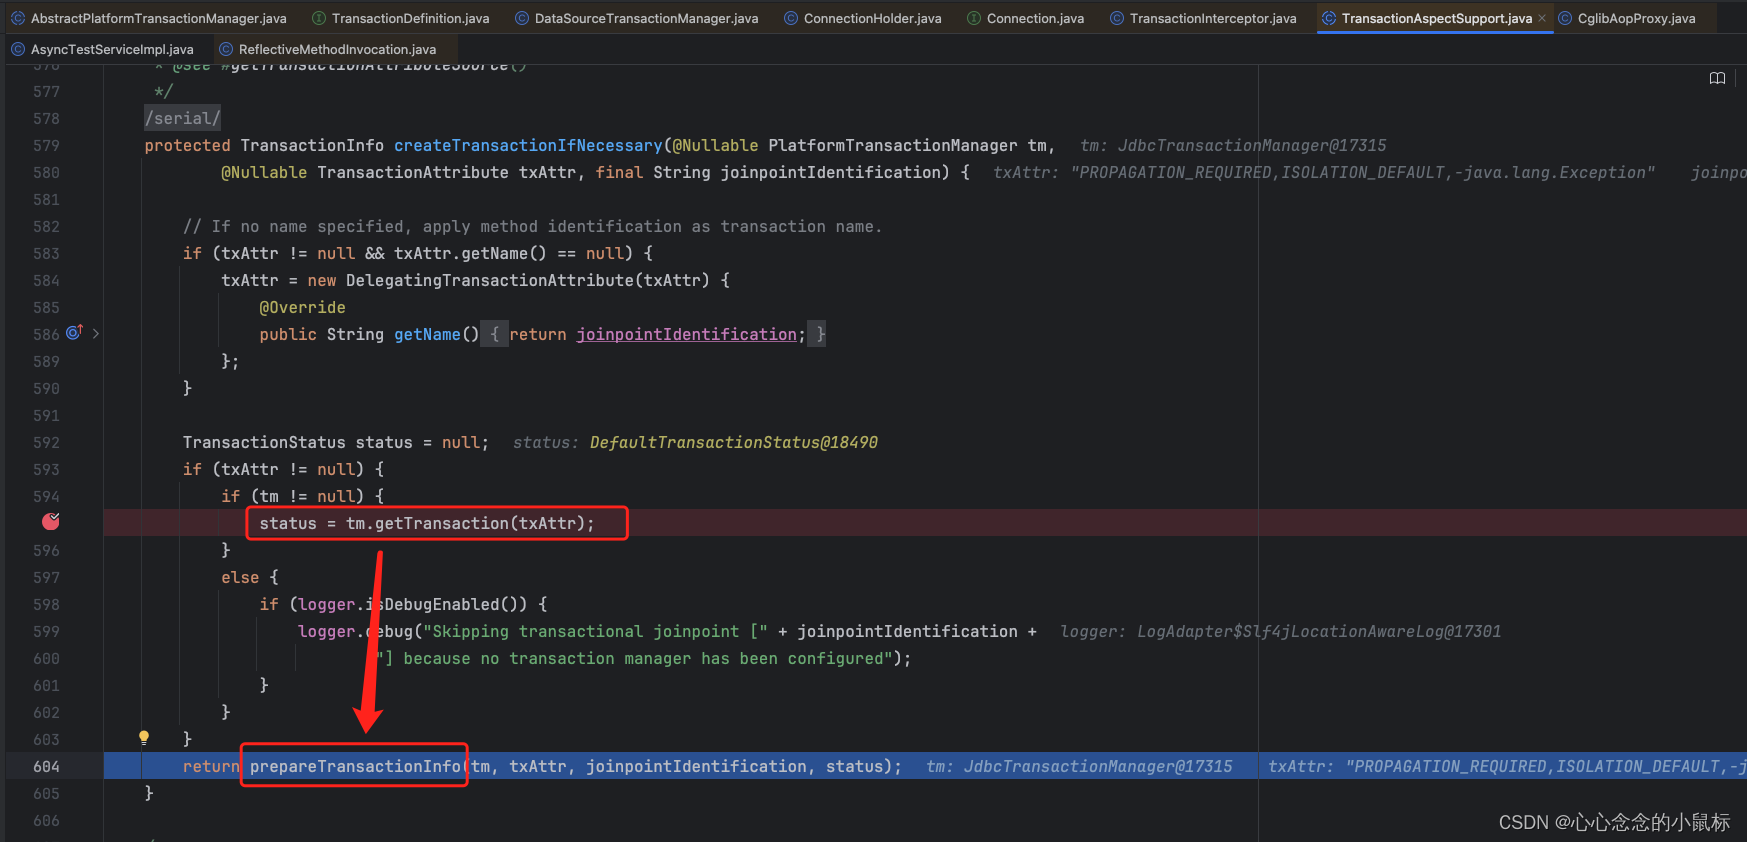
Task: Click tm.getTransaction(txAttr) call on line 595
Action: 465,523
